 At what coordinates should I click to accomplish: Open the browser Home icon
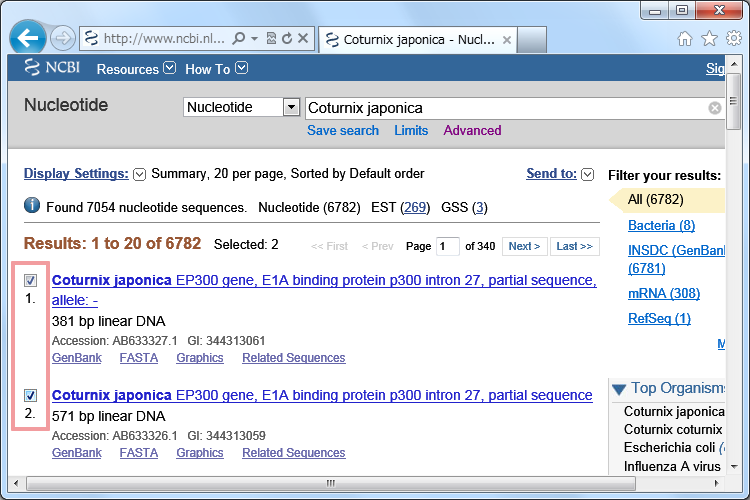[x=685, y=39]
